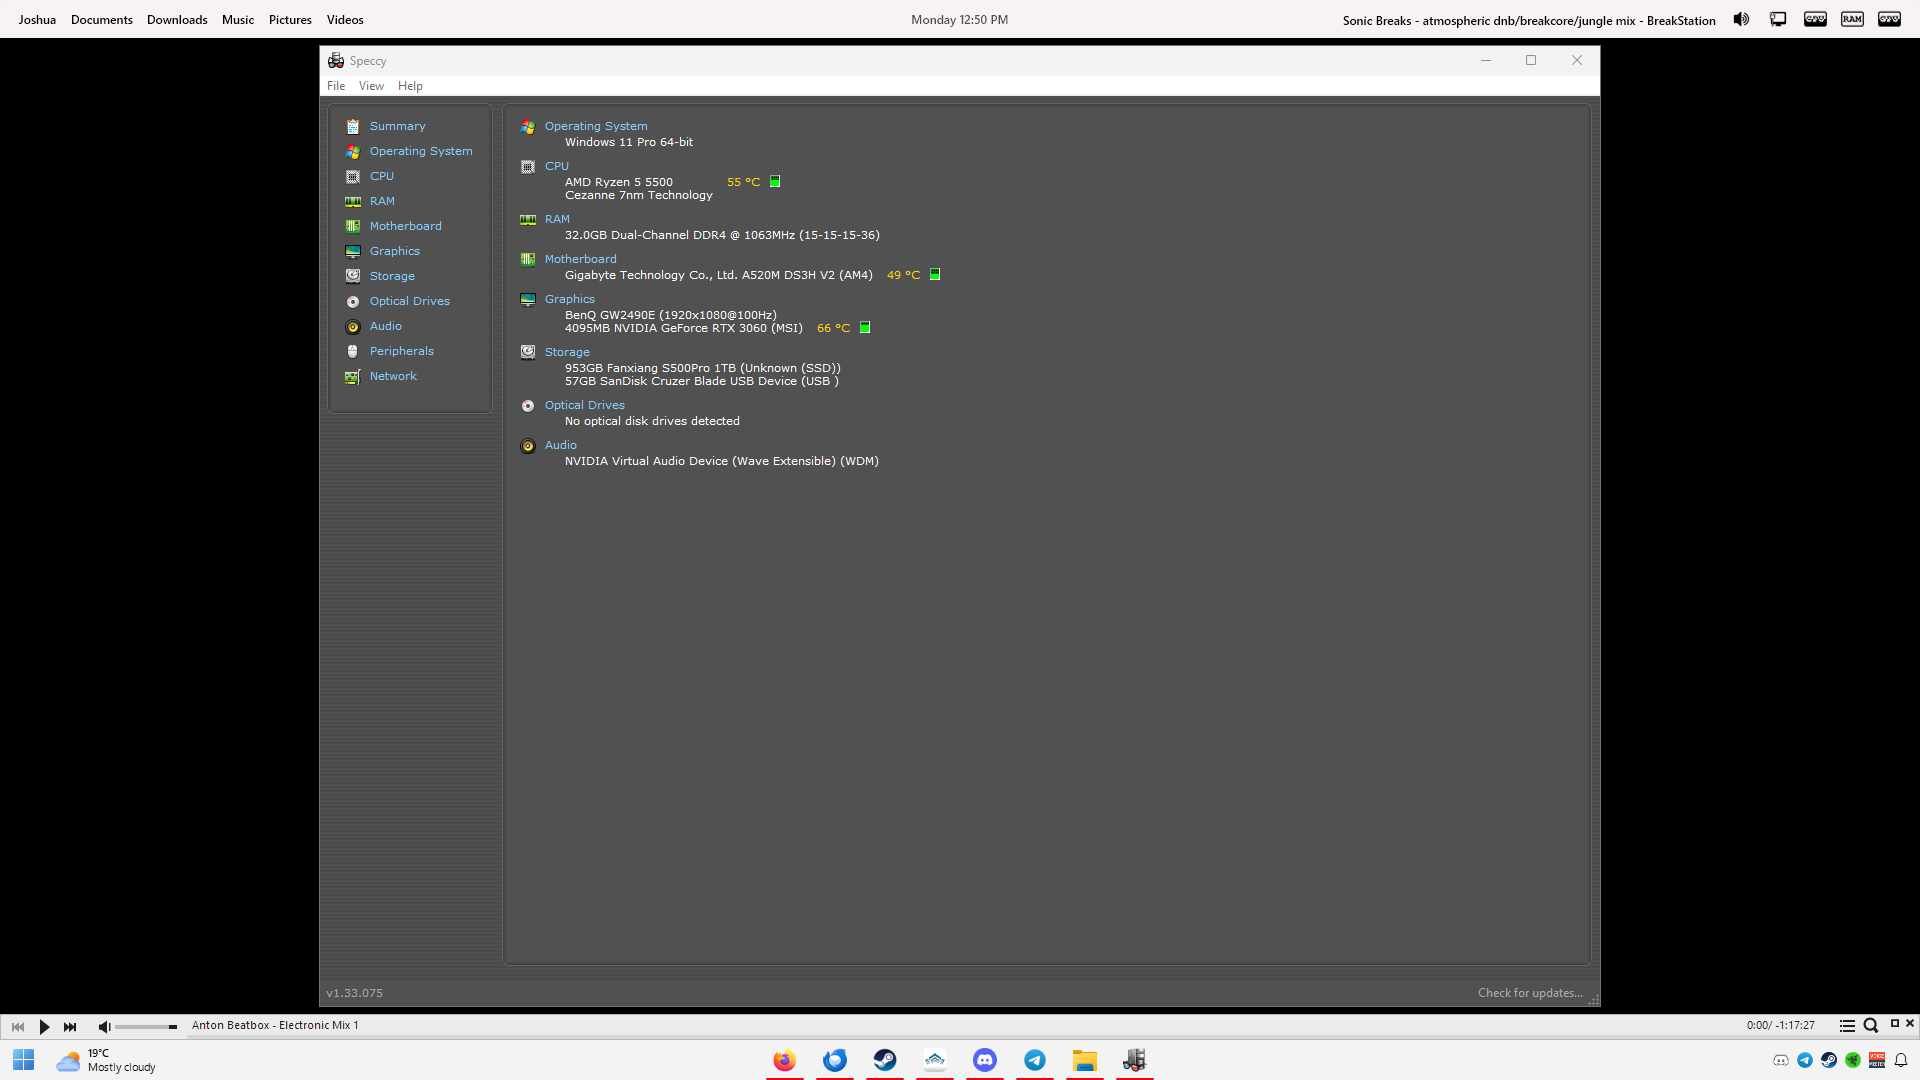Click the "Windows 11 Pro 64-bit" text
Image resolution: width=1920 pixels, height=1080 pixels.
click(629, 142)
